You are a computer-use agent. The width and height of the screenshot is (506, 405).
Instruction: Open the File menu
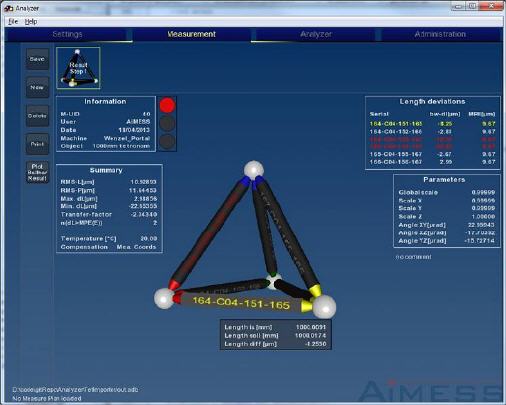(x=13, y=22)
